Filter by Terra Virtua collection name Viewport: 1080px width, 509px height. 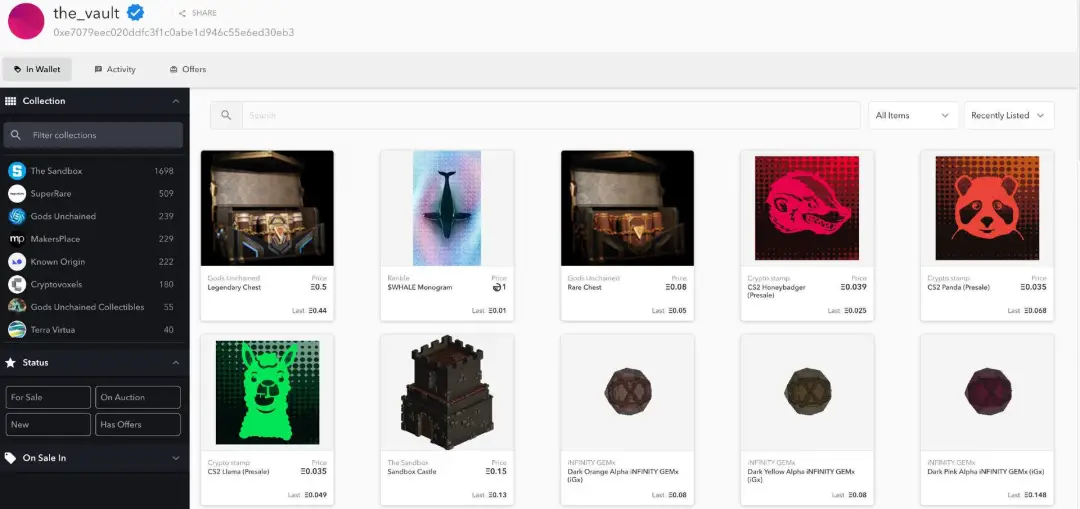[x=52, y=330]
